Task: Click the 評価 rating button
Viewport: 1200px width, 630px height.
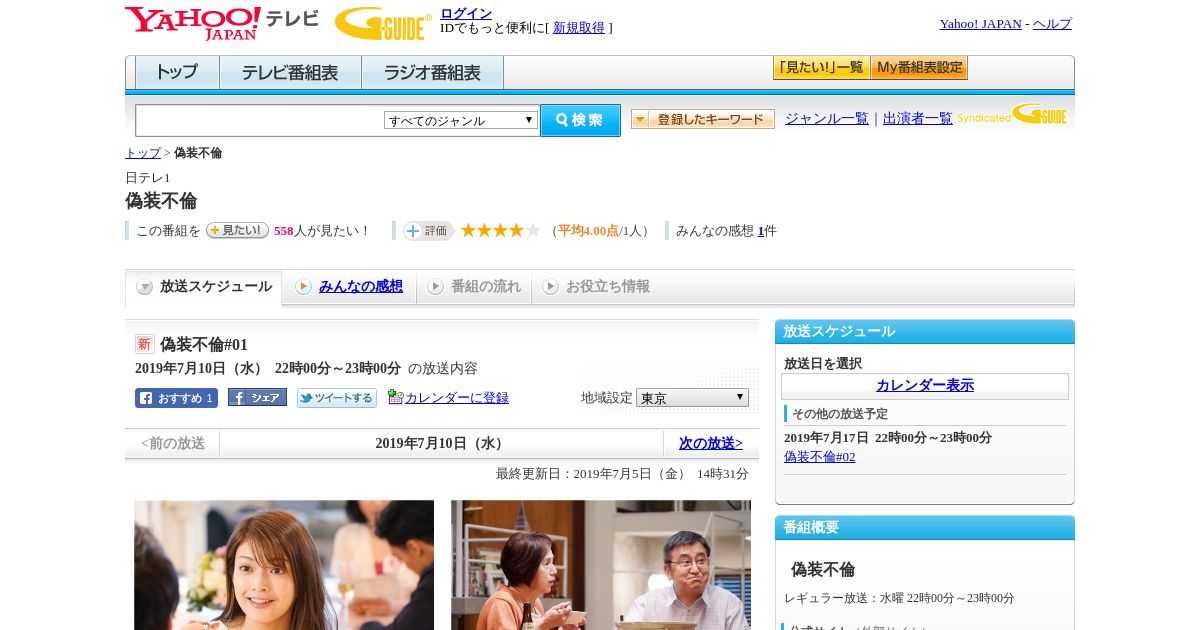Action: (428, 231)
